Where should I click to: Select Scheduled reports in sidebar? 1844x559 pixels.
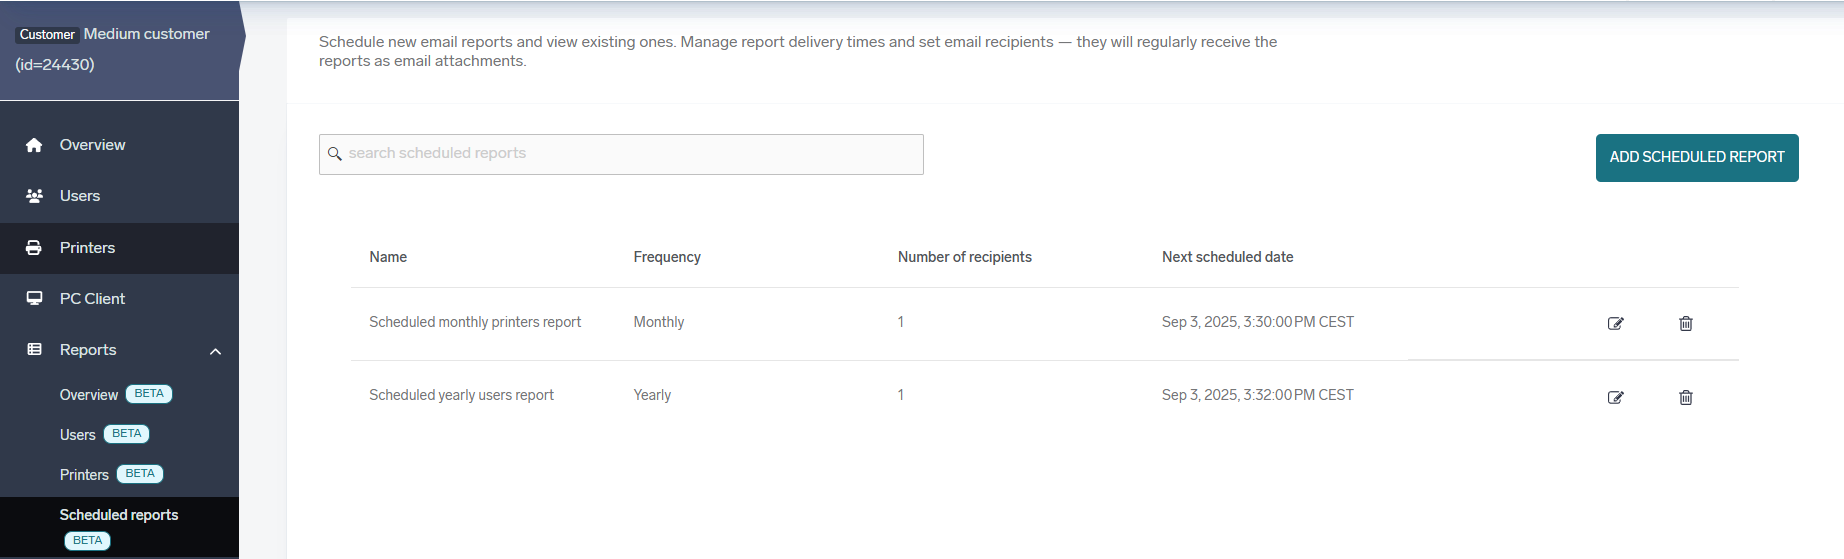[118, 515]
